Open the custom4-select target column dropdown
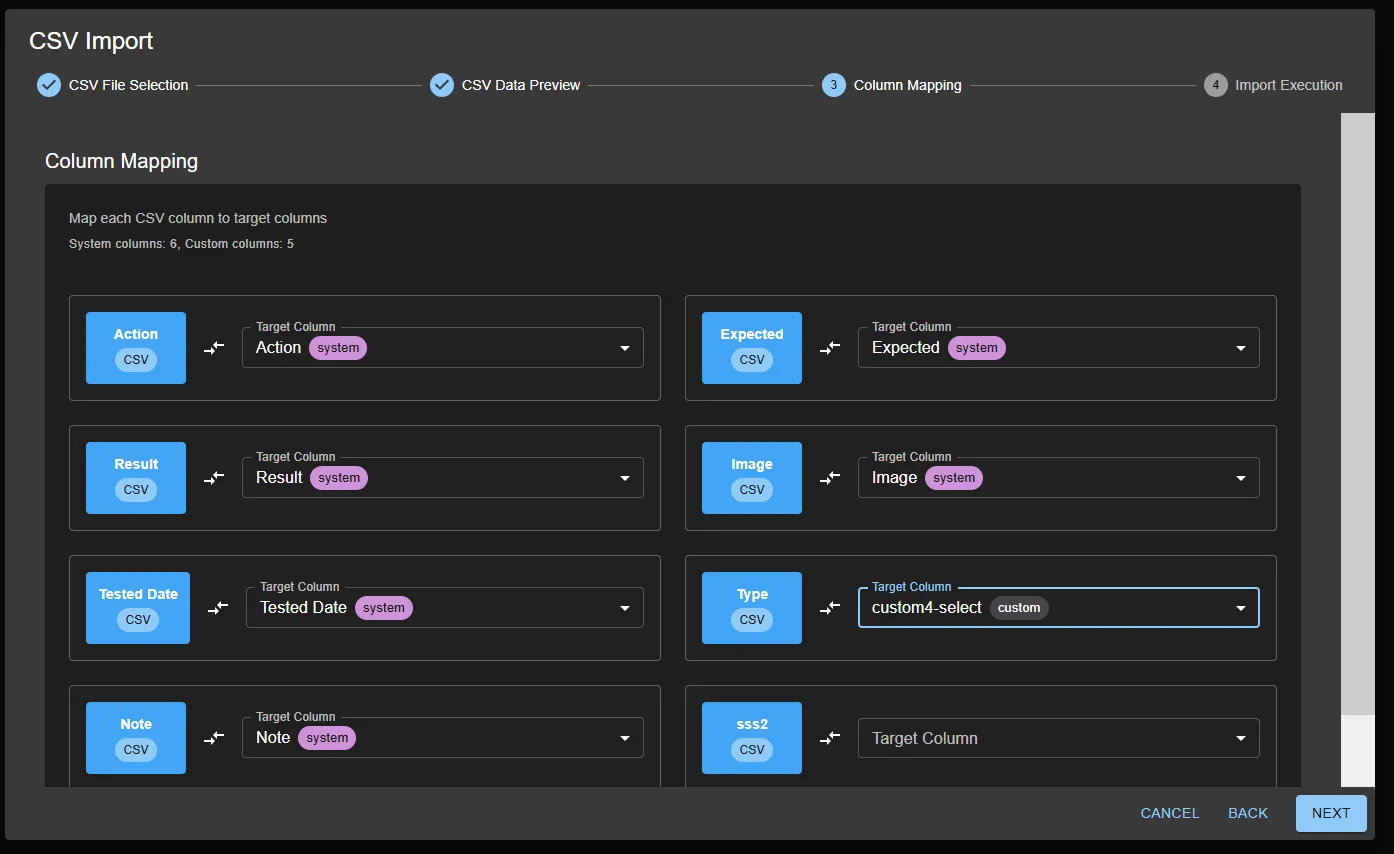The image size is (1394, 854). 1058,608
